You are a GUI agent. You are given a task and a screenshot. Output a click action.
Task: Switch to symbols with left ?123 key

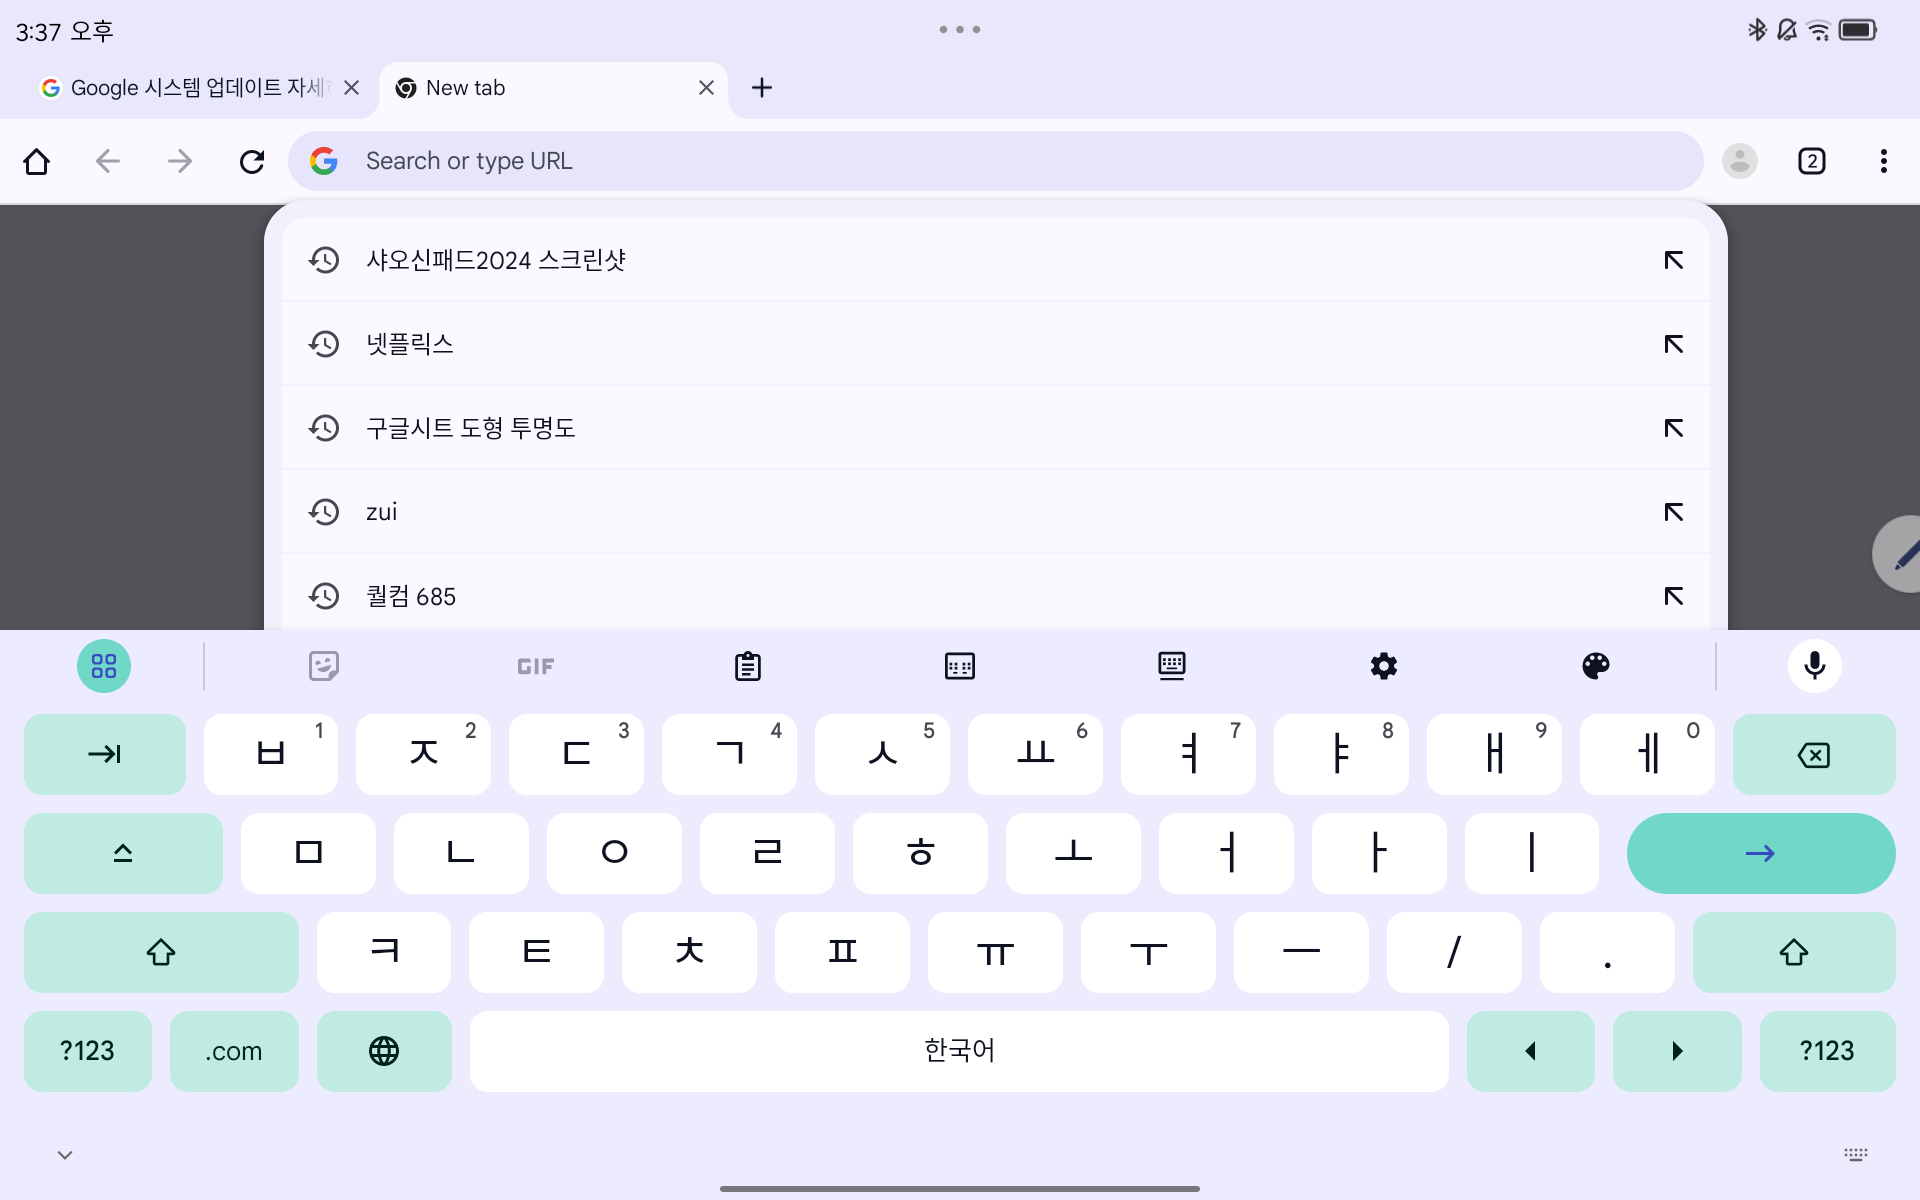88,1051
